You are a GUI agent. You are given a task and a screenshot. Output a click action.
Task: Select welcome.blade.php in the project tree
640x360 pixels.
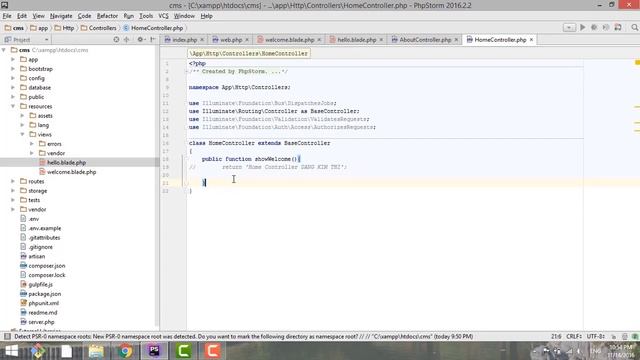tap(71, 172)
